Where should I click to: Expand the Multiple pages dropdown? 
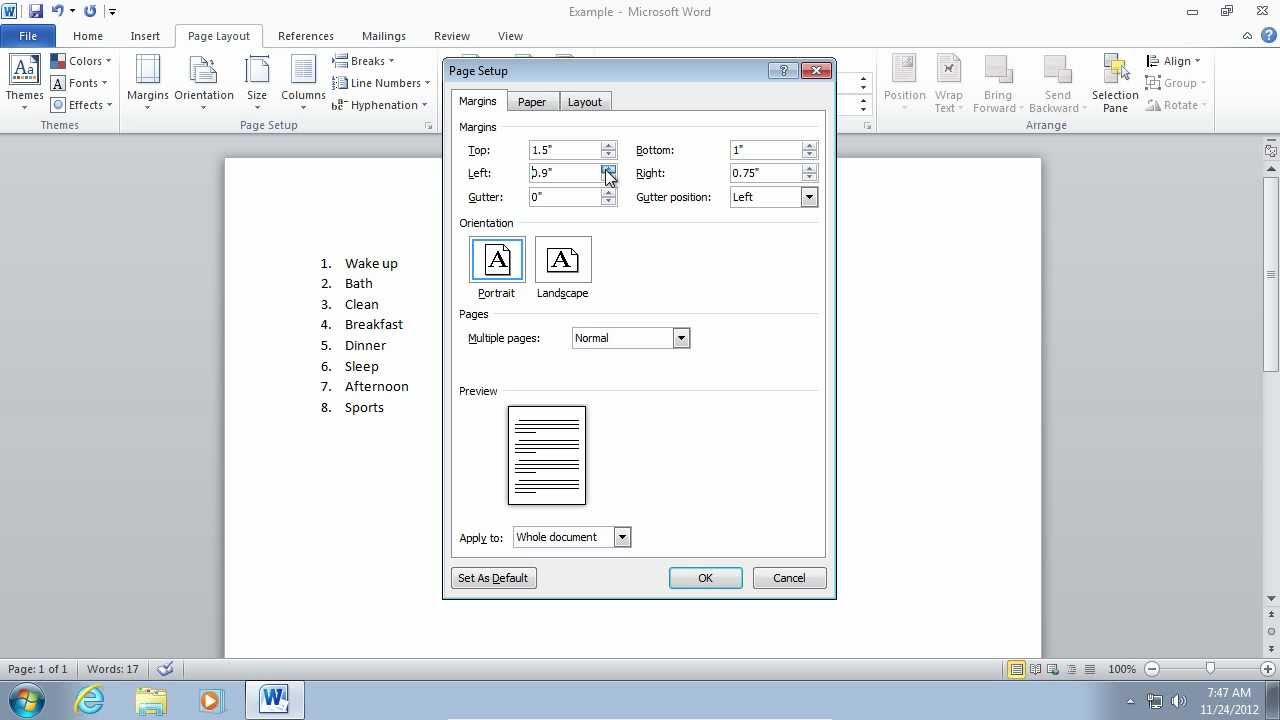[681, 338]
